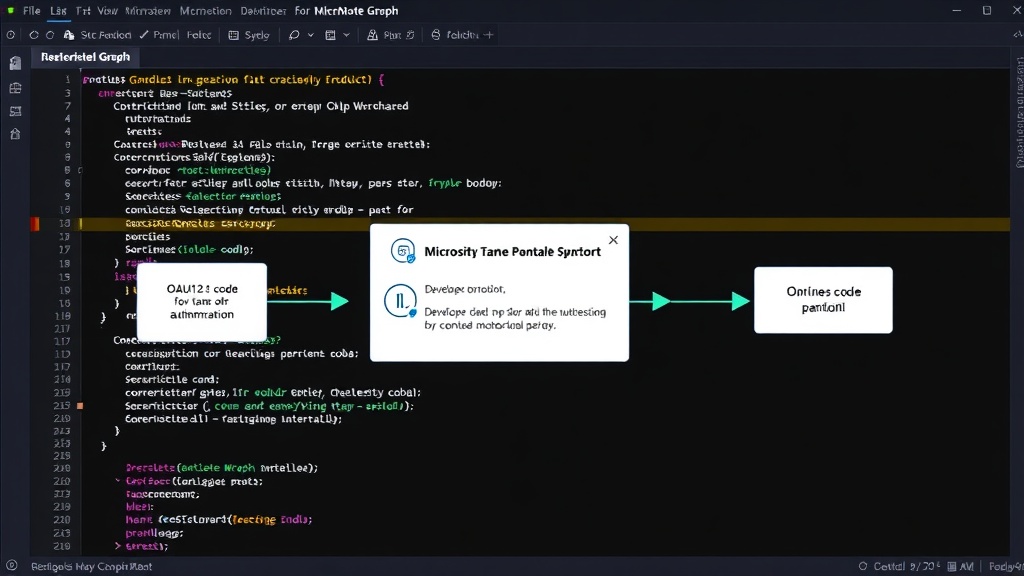
Task: Click the checkmark Pmel toolbar item
Action: coord(158,35)
